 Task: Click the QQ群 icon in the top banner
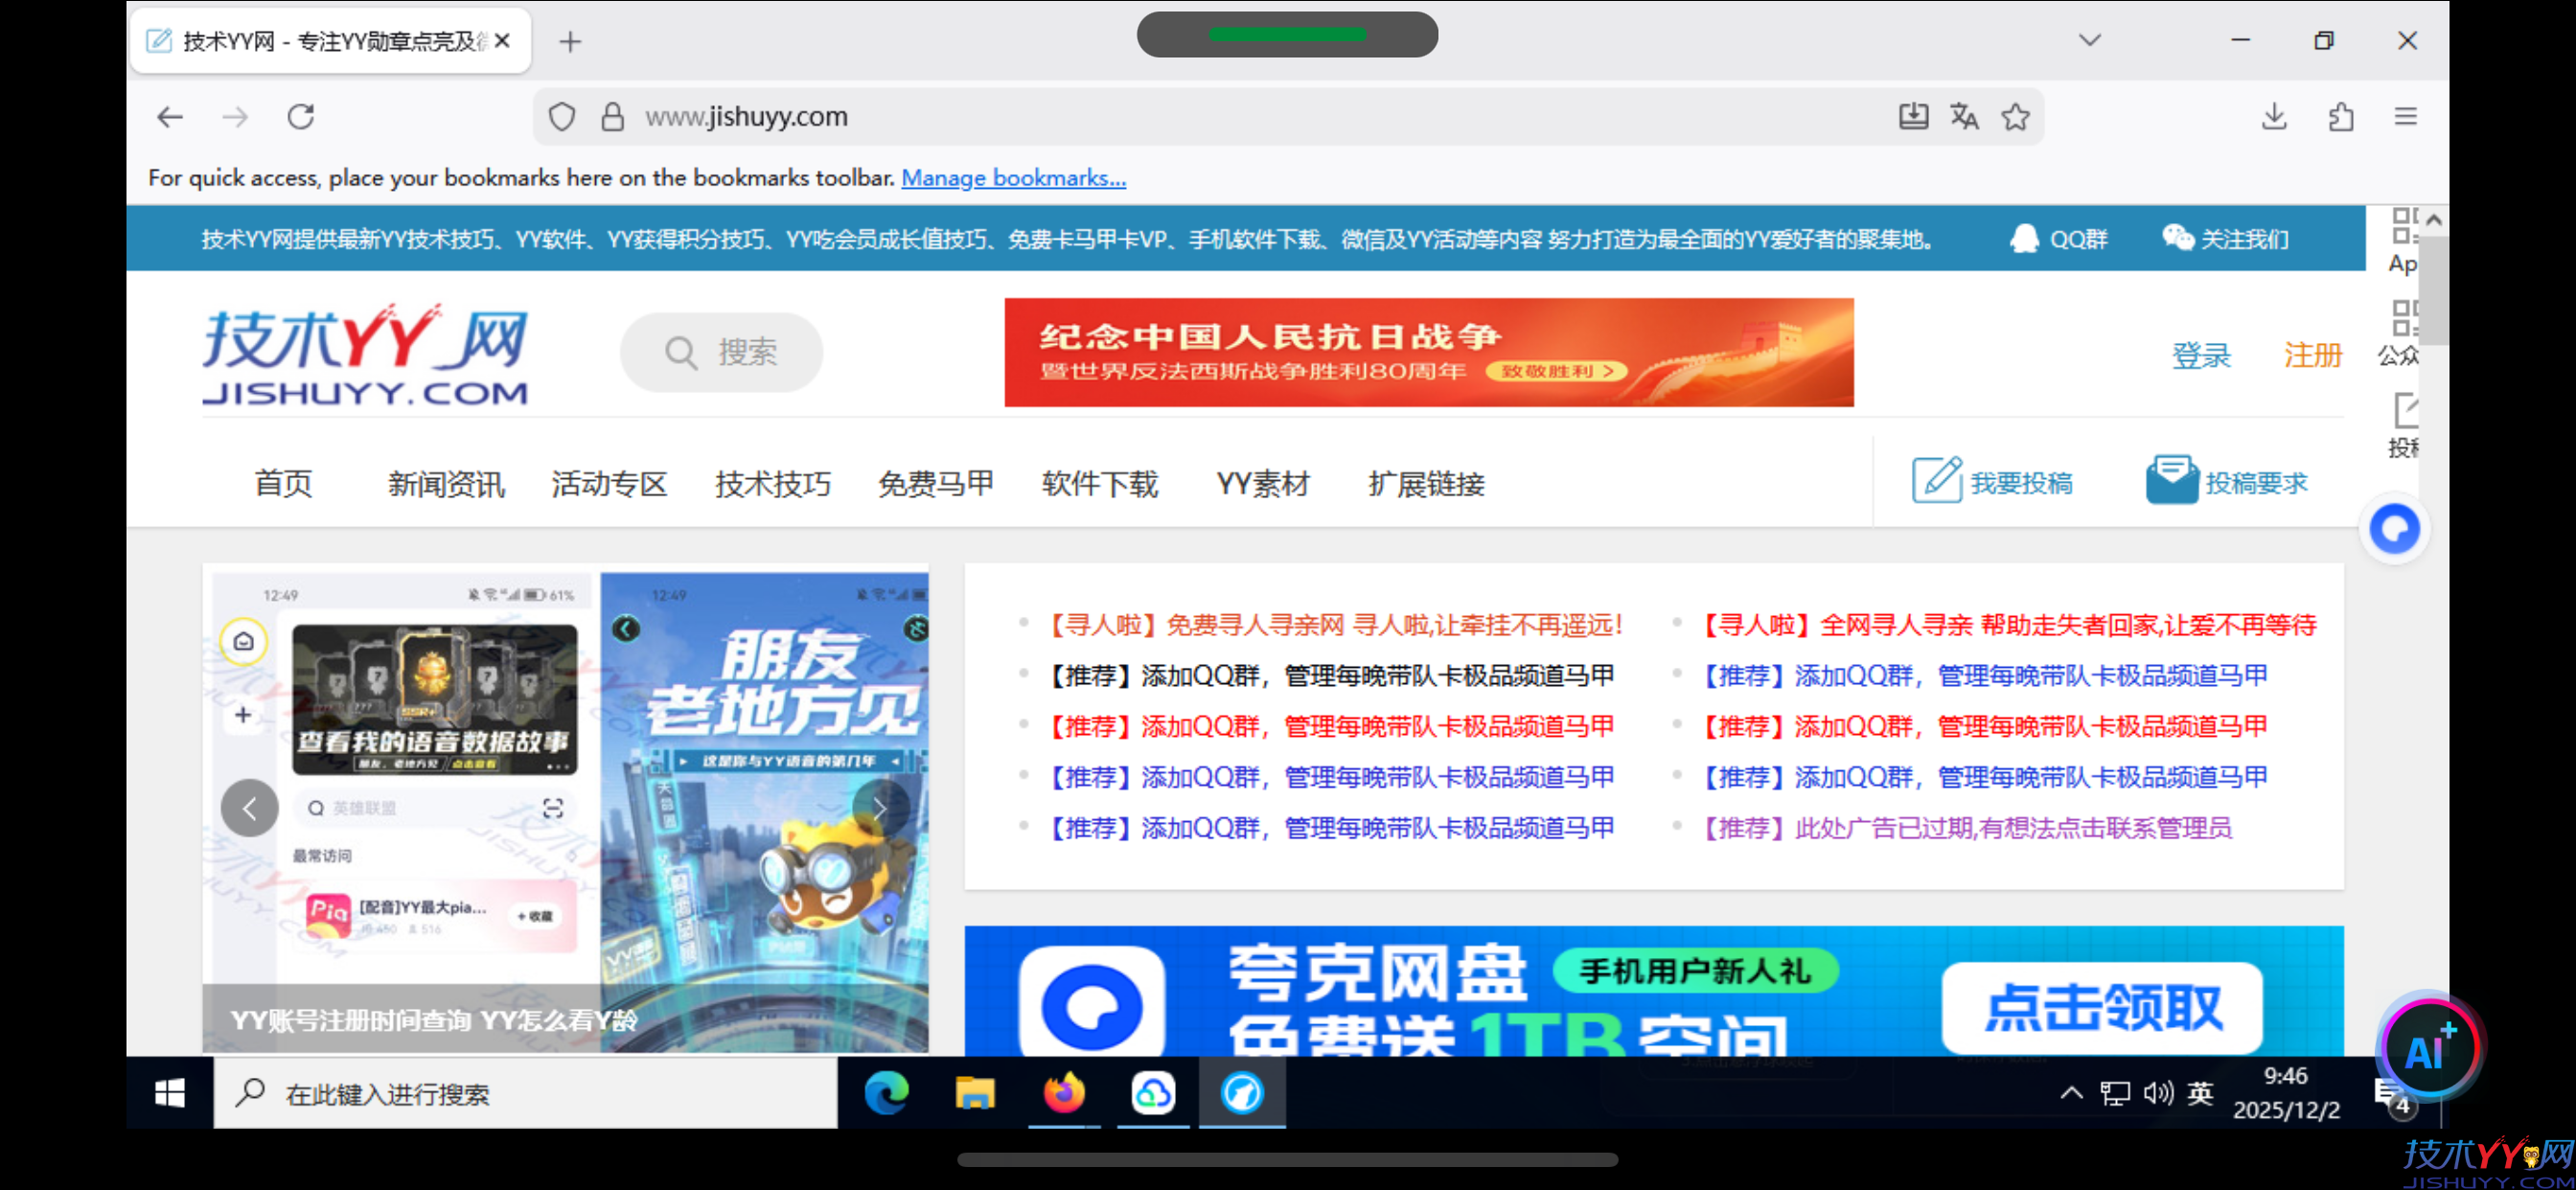pyautogui.click(x=2025, y=239)
